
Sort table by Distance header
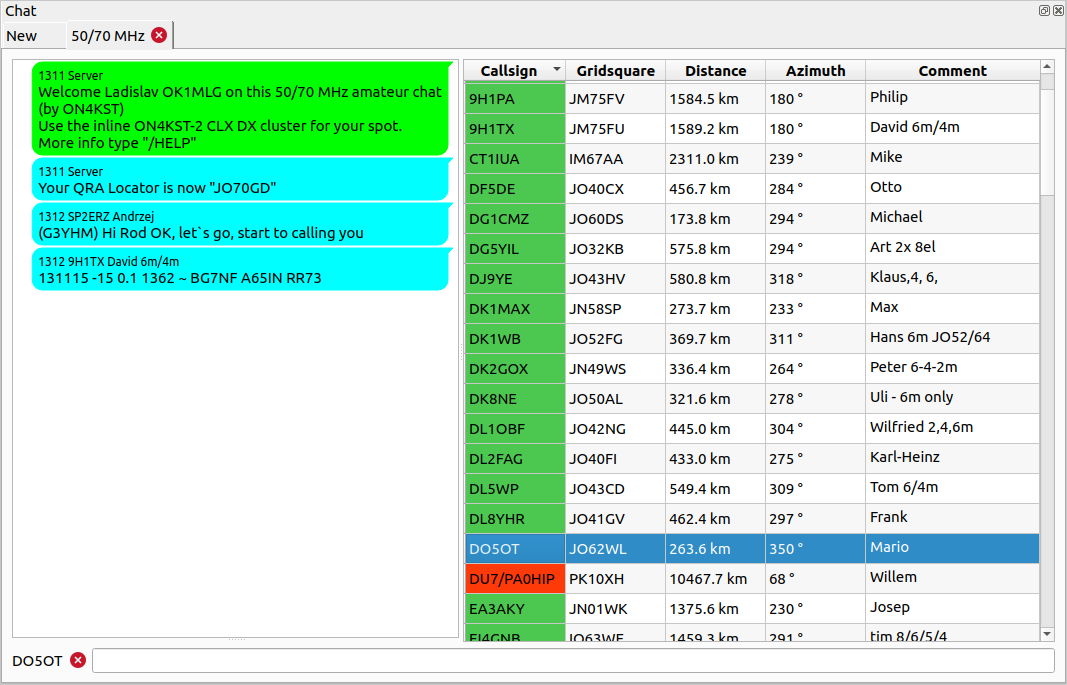(x=715, y=71)
